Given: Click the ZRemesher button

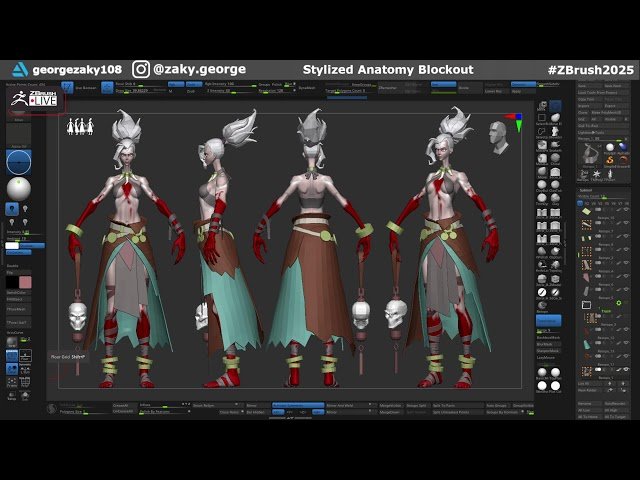Looking at the screenshot, I should click(388, 88).
